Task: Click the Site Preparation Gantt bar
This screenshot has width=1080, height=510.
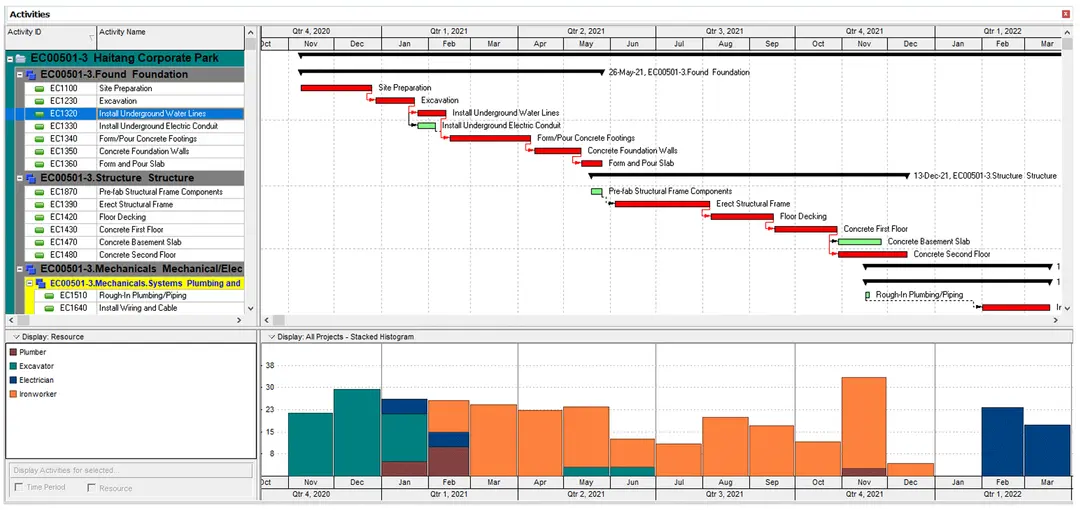Action: coord(336,88)
